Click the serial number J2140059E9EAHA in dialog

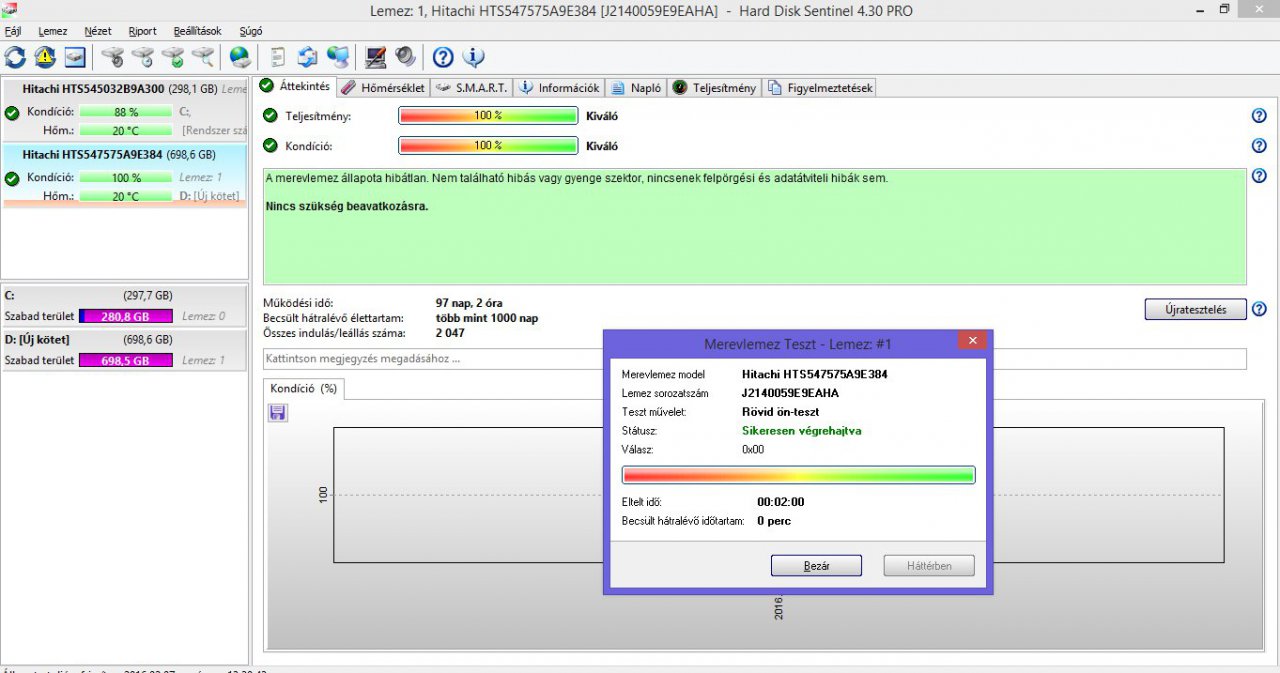(x=790, y=393)
